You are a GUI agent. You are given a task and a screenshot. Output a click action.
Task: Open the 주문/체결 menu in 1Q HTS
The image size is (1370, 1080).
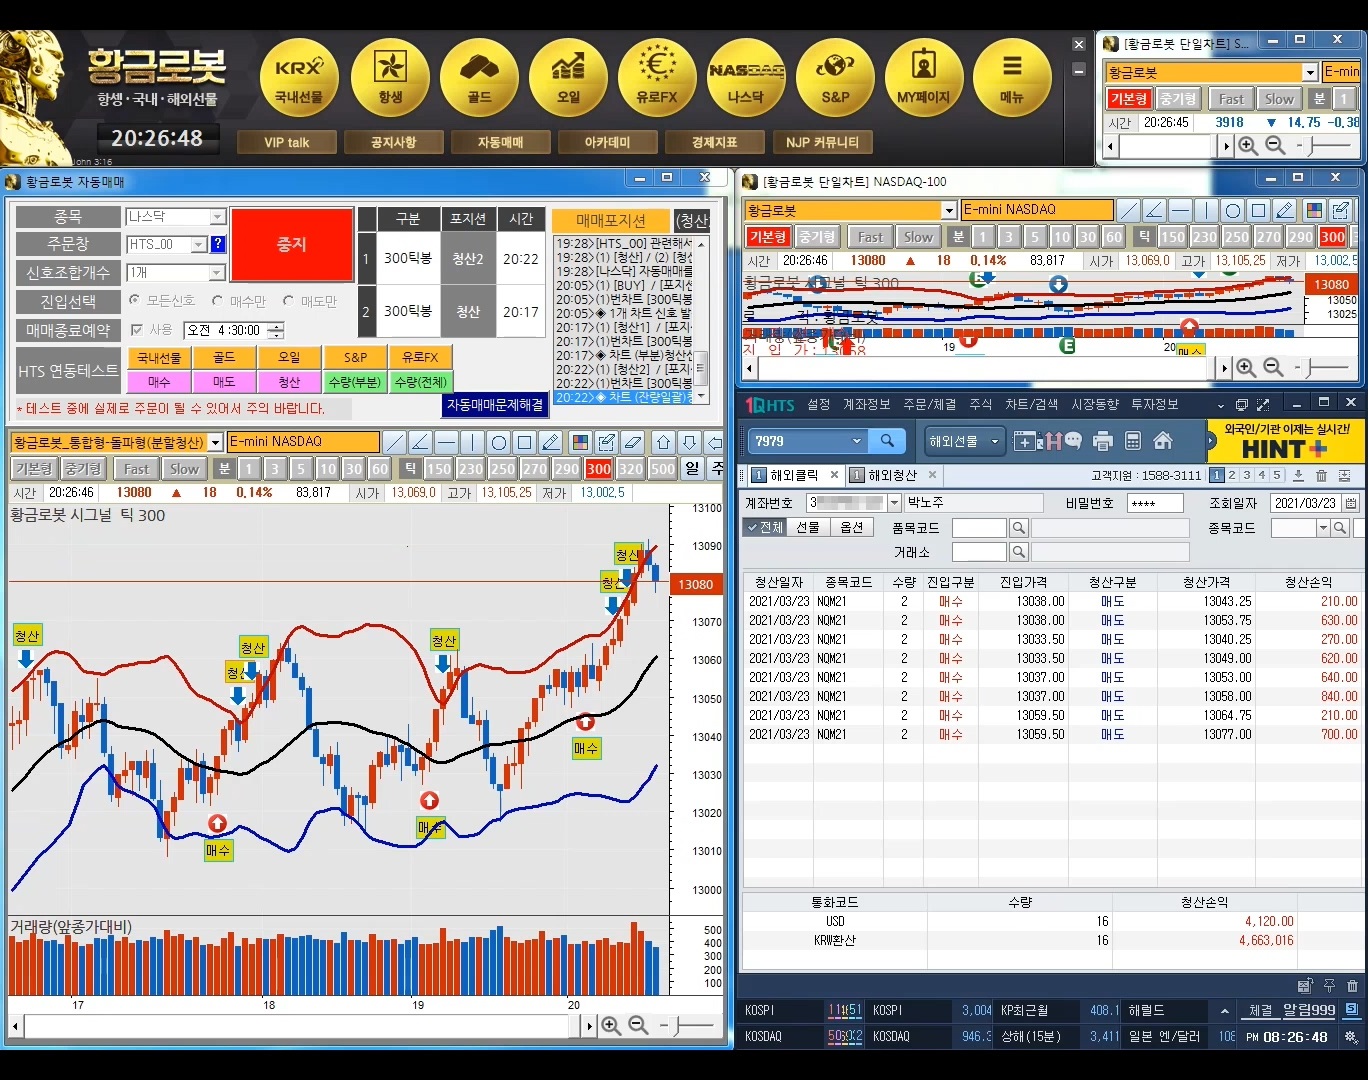click(929, 404)
